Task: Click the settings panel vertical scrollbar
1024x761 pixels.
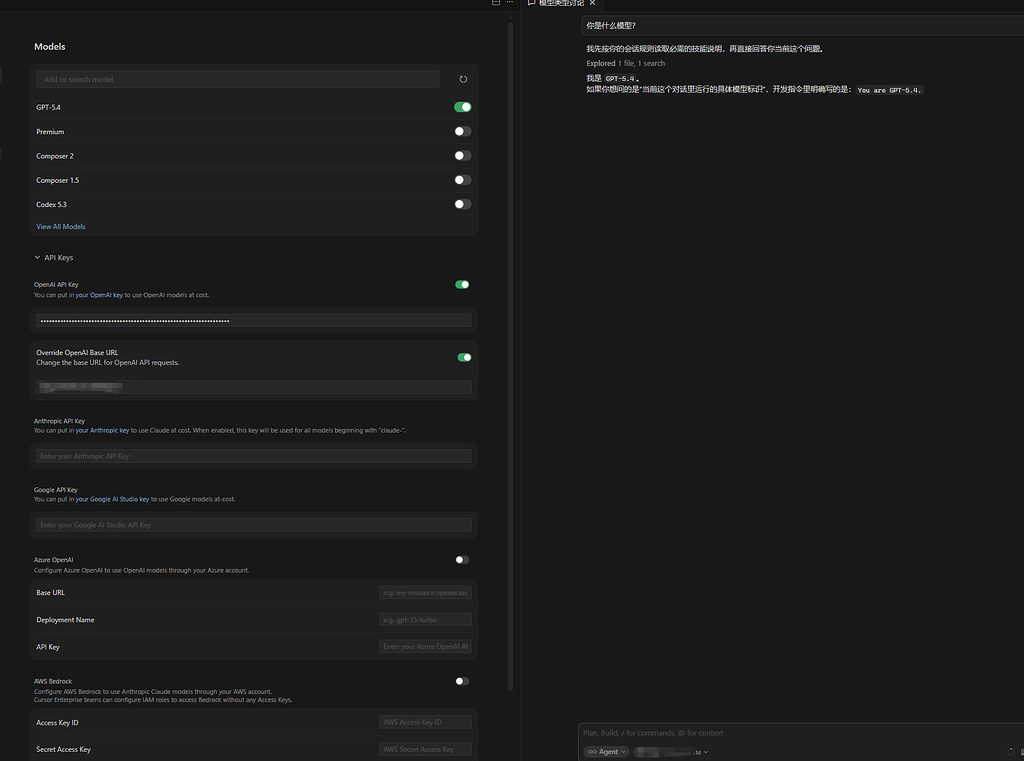Action: pos(510,357)
